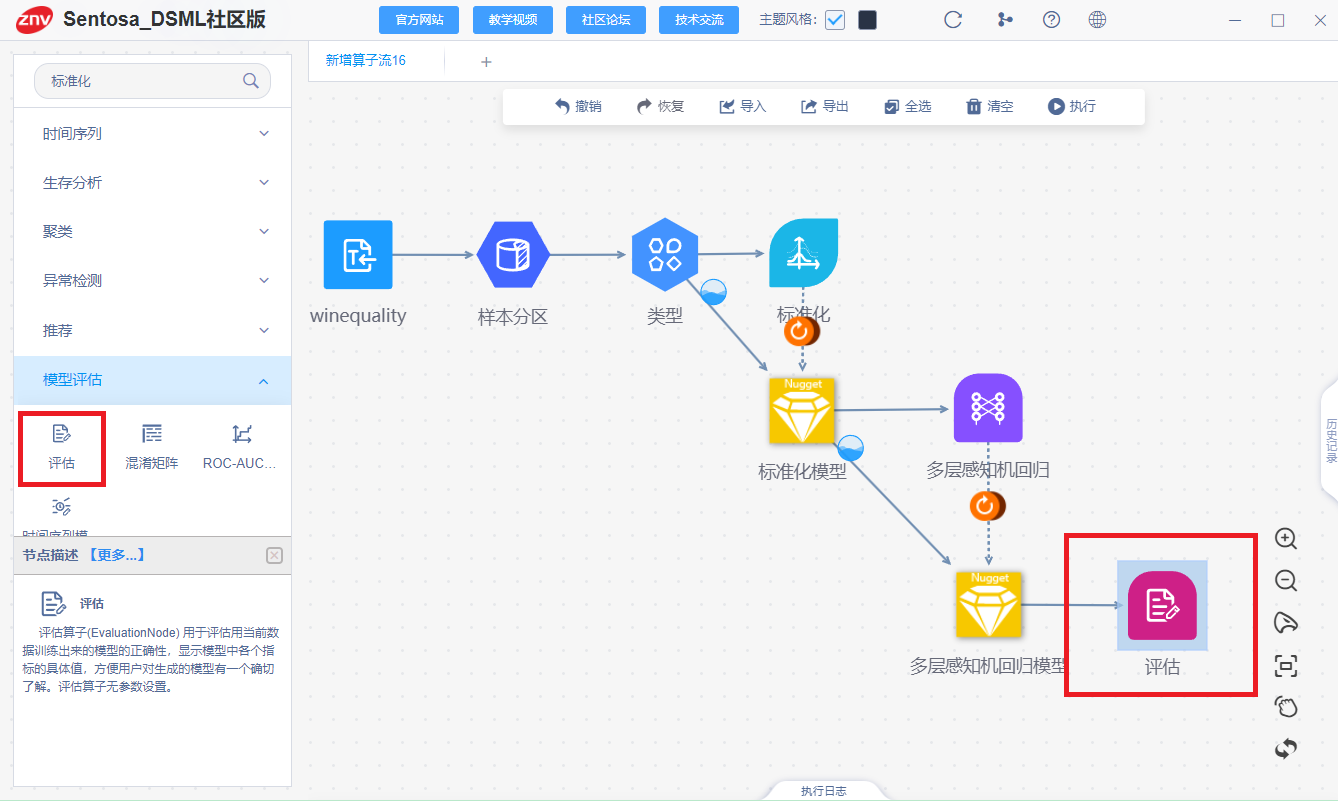Click 全选 select all in the toolbar

pyautogui.click(x=908, y=106)
